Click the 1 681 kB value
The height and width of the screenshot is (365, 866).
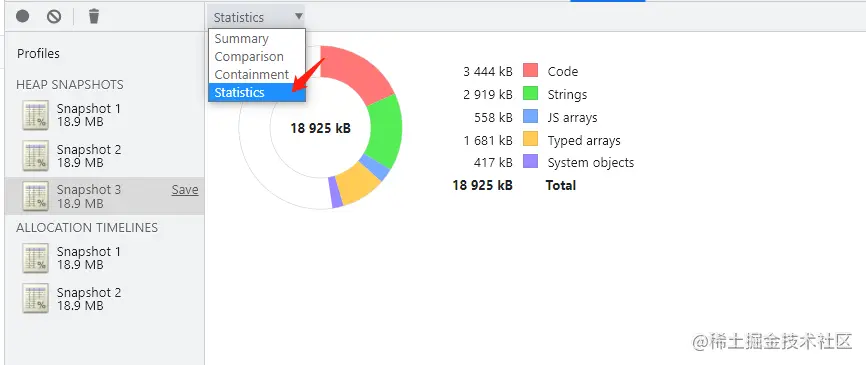(x=488, y=141)
